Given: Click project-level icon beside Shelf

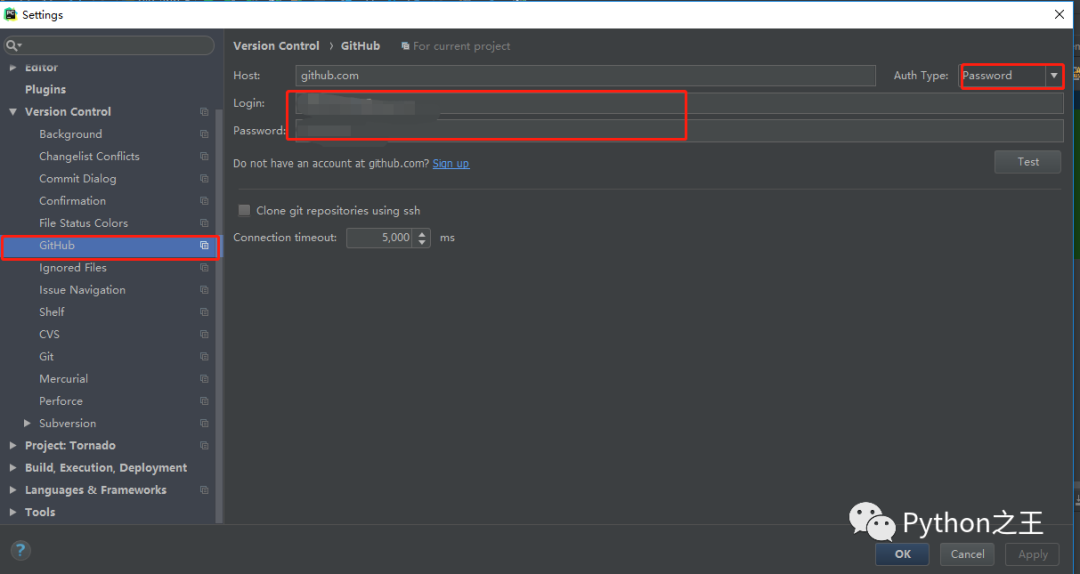Looking at the screenshot, I should 204,312.
